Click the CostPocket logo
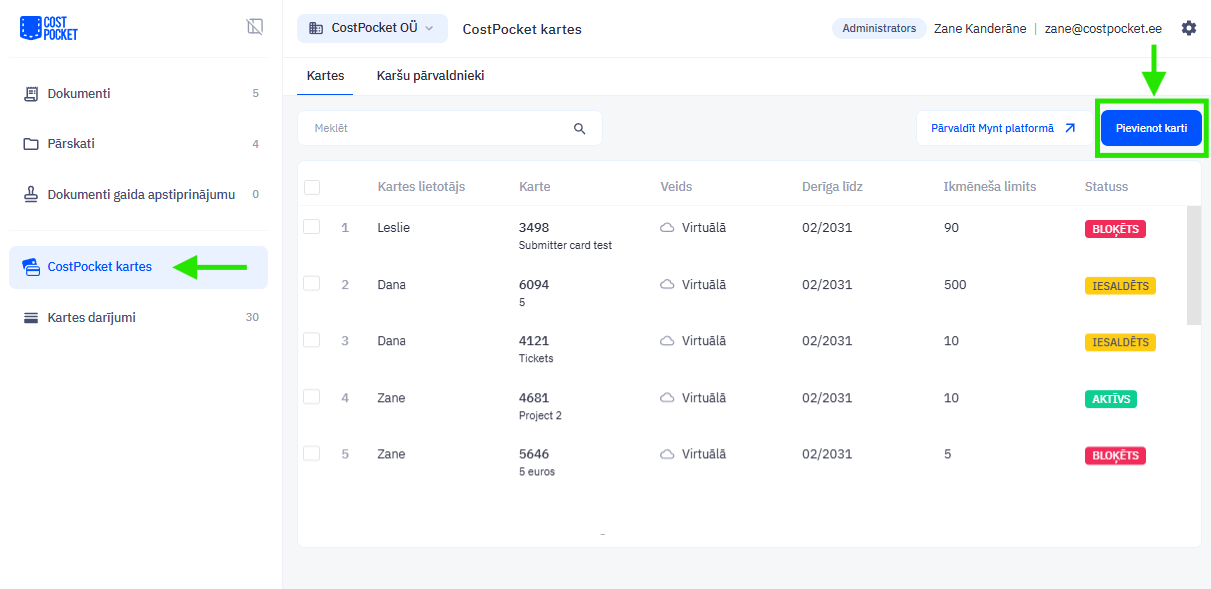The image size is (1211, 589). pos(49,28)
